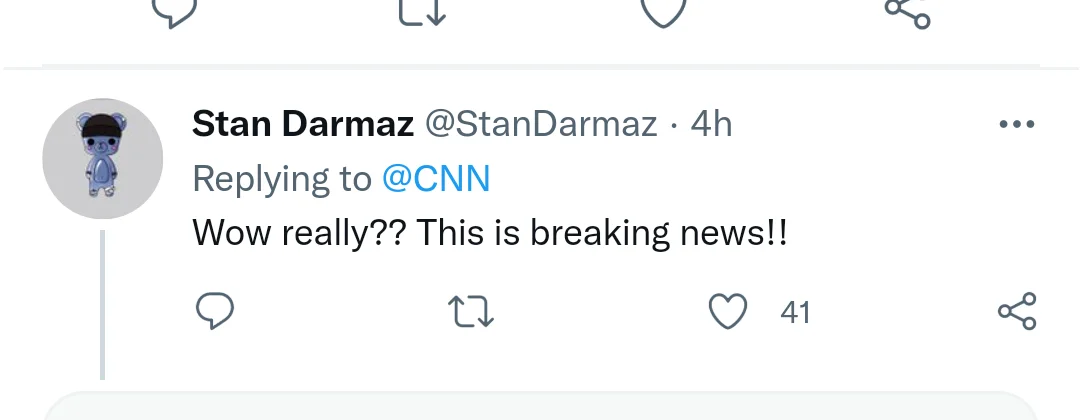Click heart icon on the tweet above
The height and width of the screenshot is (420, 1080).
(x=661, y=10)
